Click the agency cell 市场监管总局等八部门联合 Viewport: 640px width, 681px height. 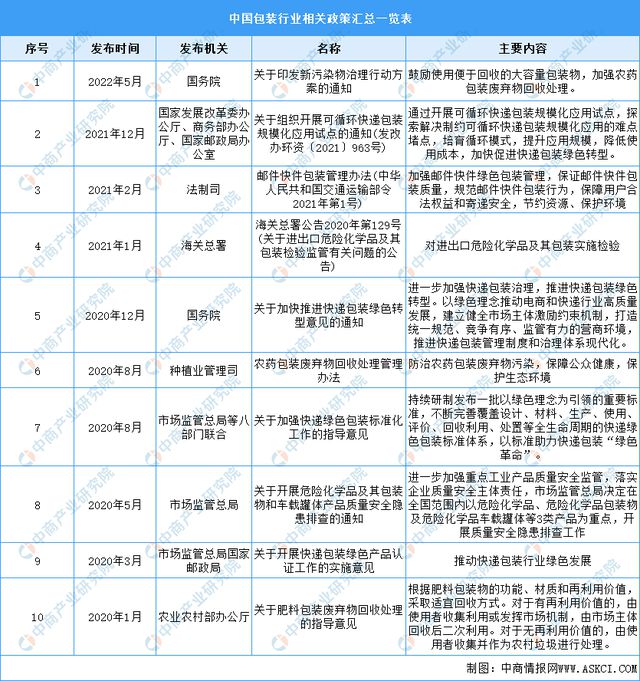[204, 427]
